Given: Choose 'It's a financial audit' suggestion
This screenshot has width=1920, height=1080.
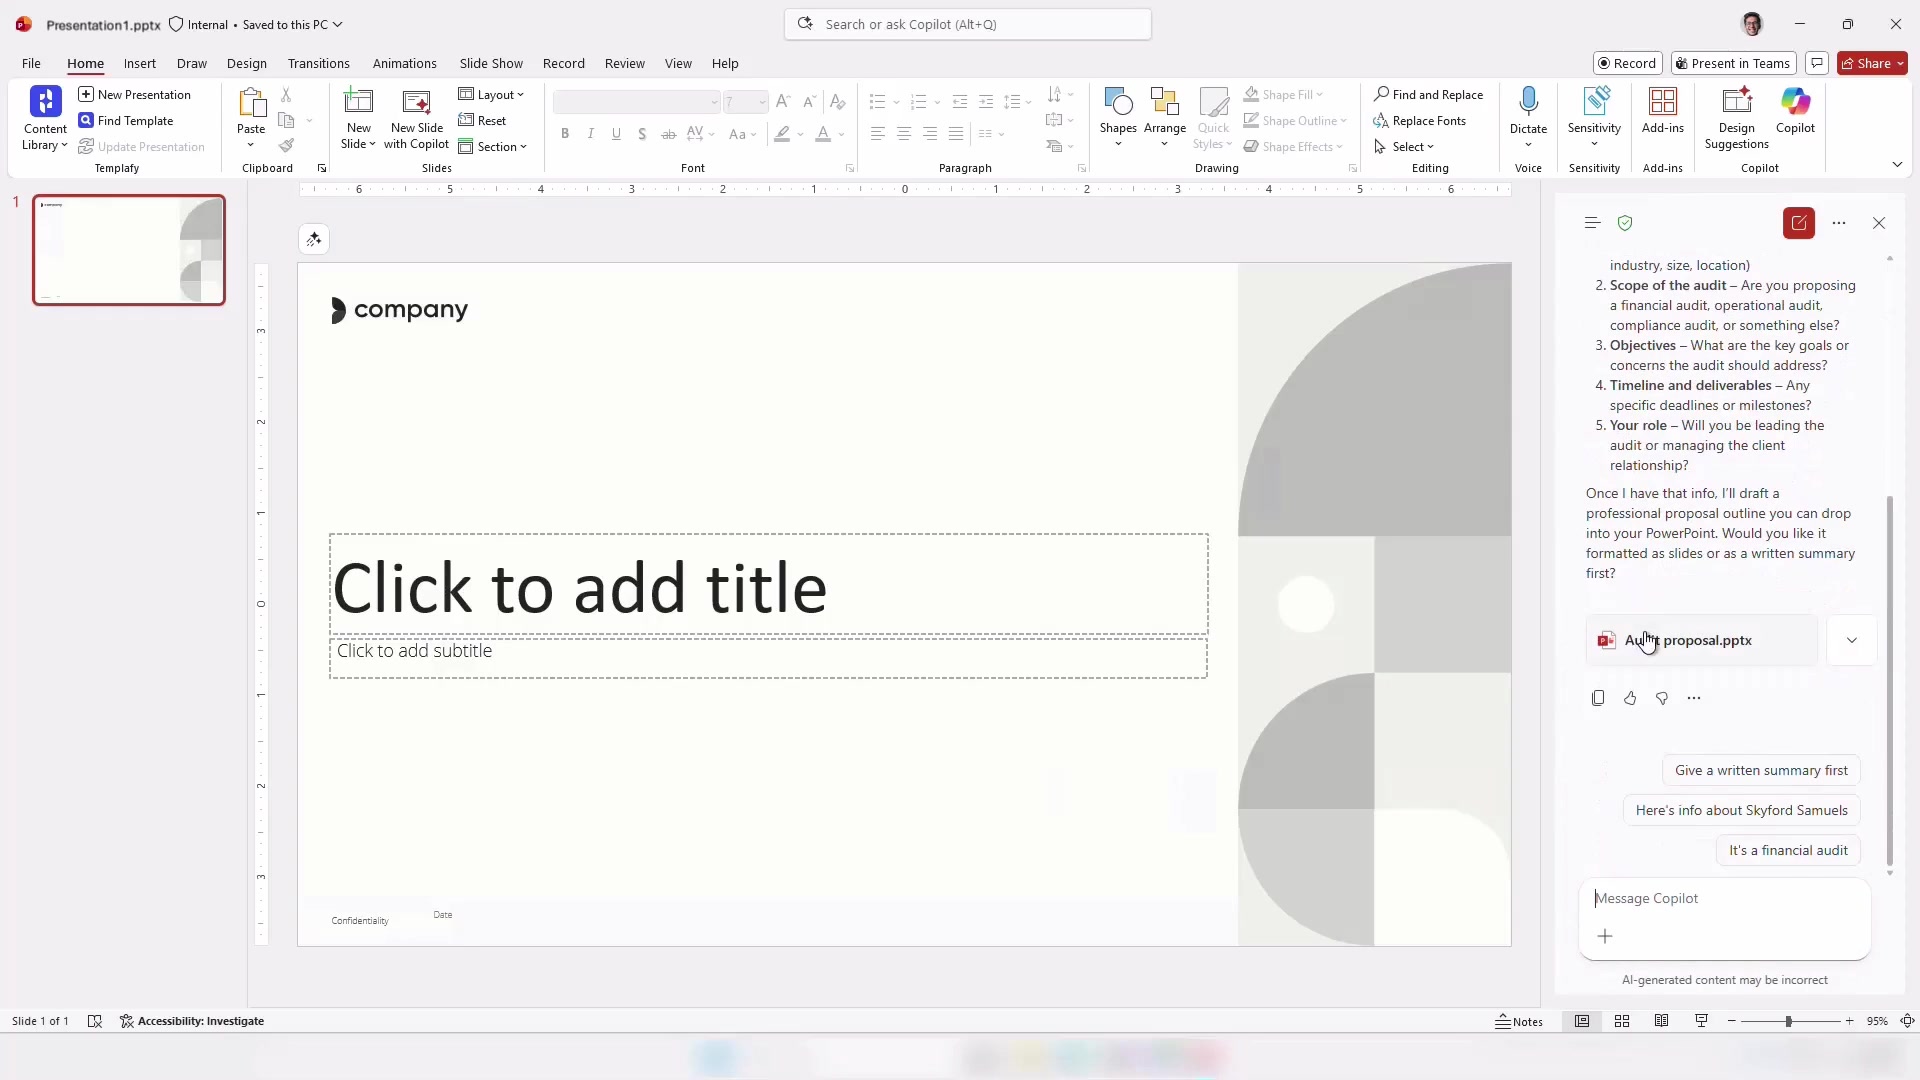Looking at the screenshot, I should pos(1788,850).
